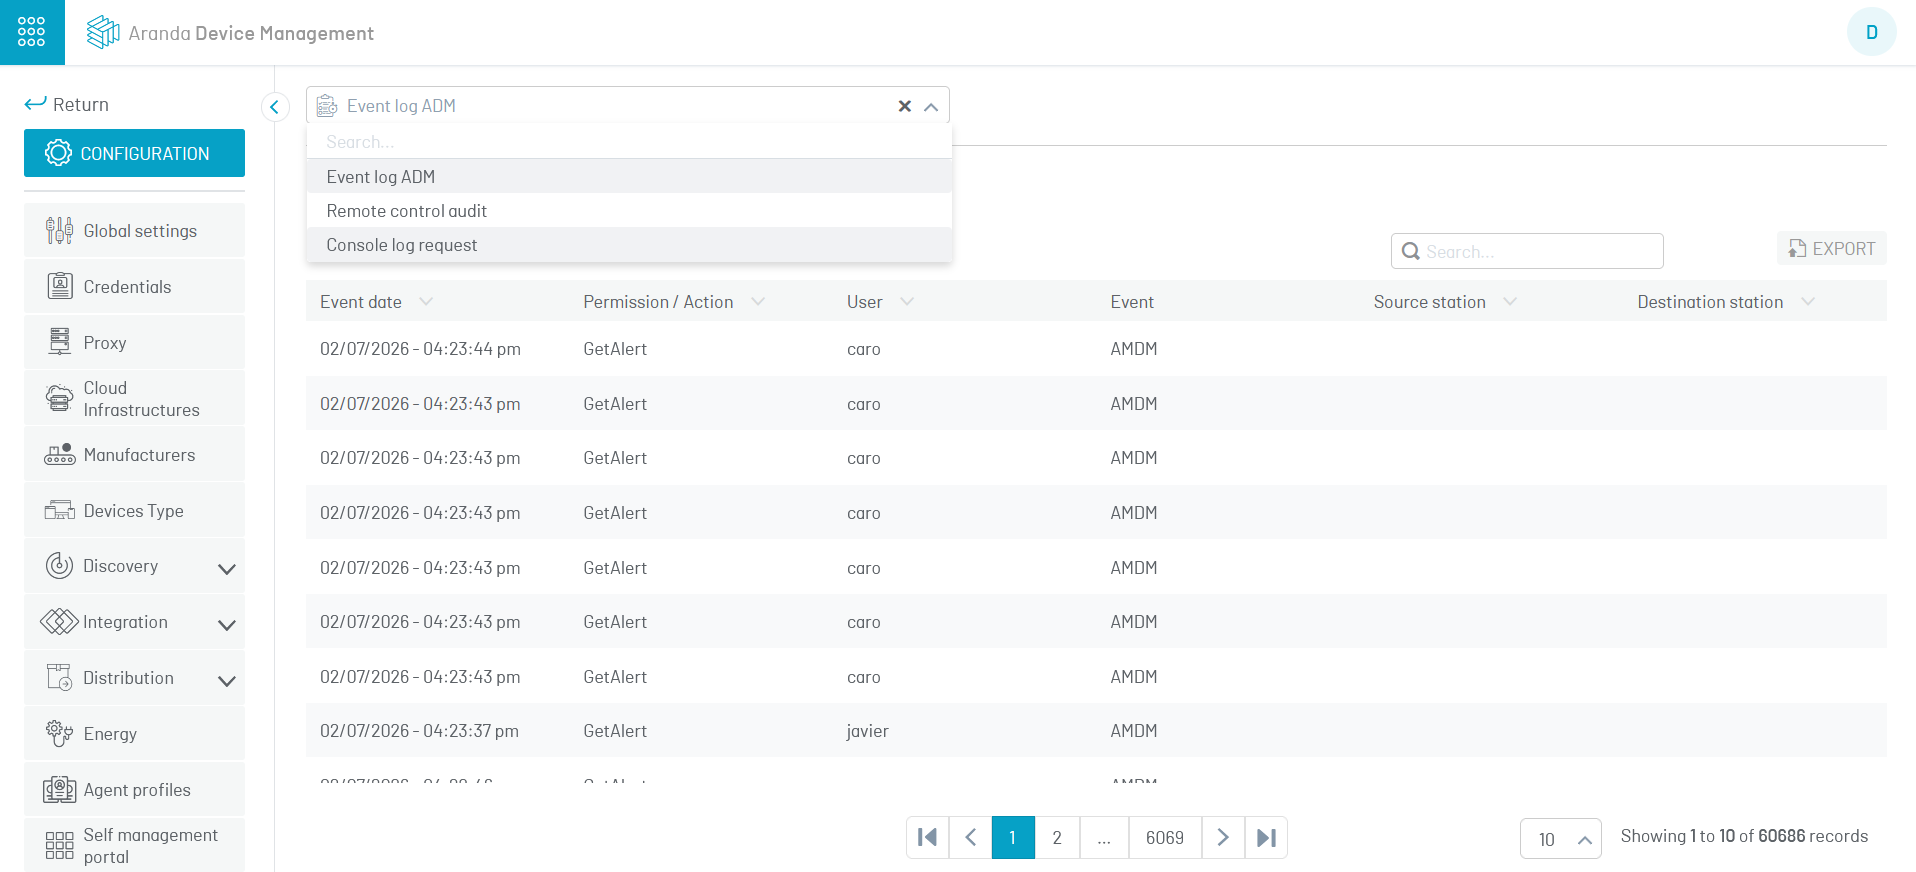
Task: Open the user profile avatar D
Action: click(1871, 32)
